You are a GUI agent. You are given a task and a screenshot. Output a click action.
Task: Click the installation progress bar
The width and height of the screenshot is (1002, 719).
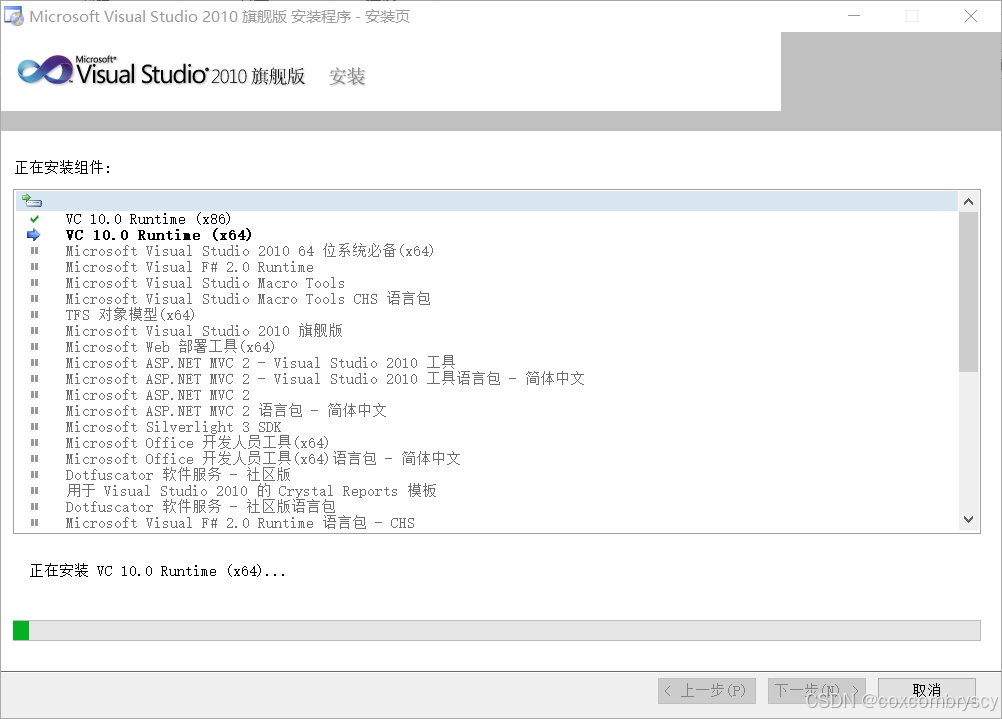pos(497,630)
